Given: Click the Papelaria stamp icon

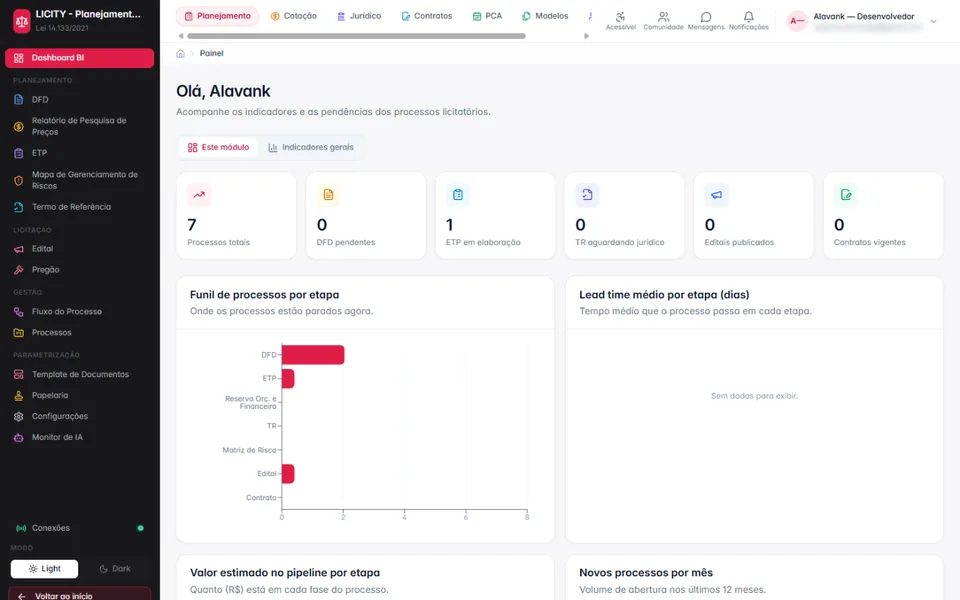Looking at the screenshot, I should [19, 396].
